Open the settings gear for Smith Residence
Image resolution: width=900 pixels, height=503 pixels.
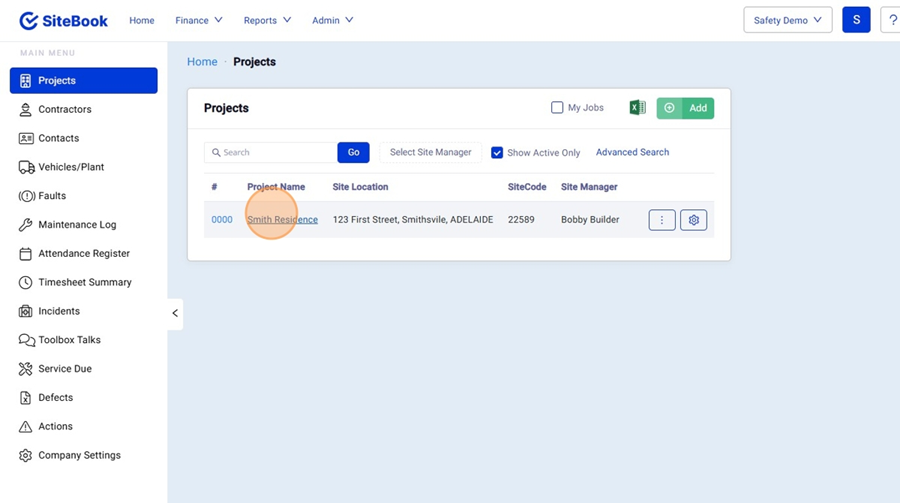coord(693,220)
